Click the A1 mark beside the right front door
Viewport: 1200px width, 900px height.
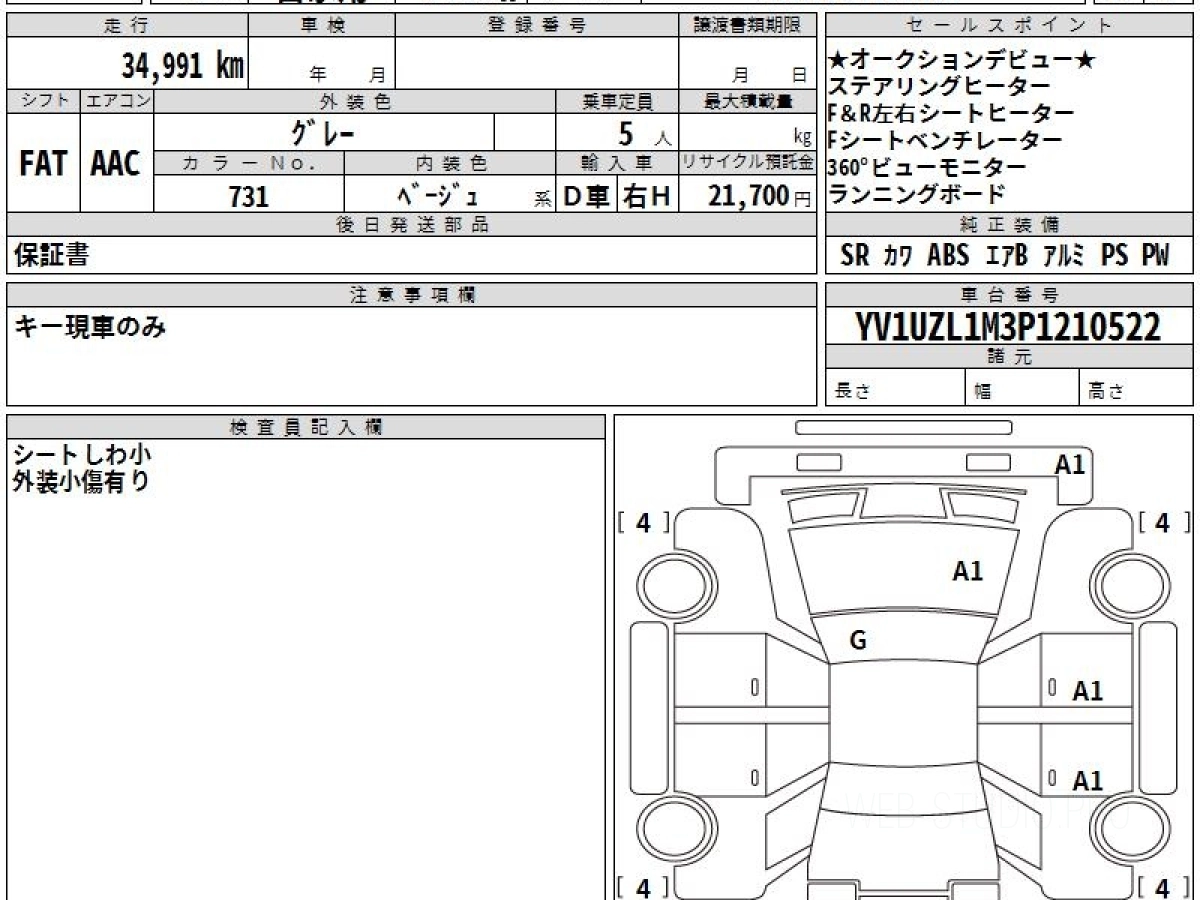[1088, 691]
